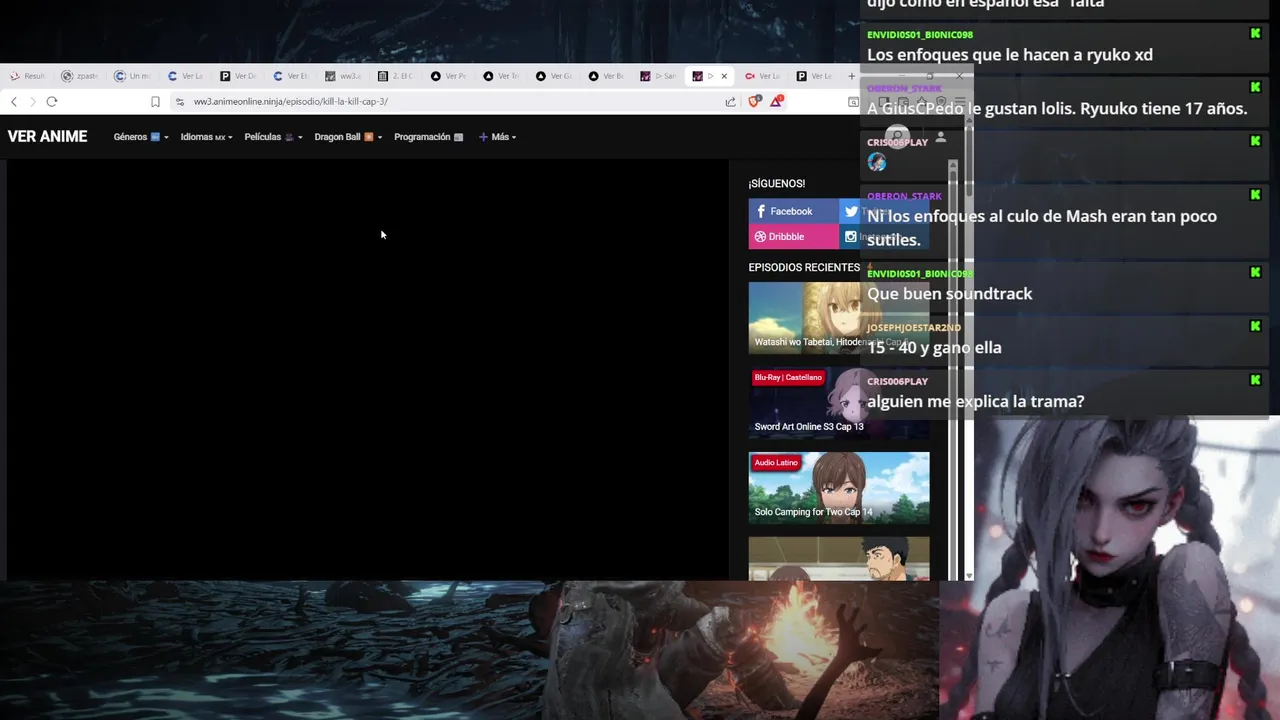The width and height of the screenshot is (1280, 720).
Task: Click the Dribbble follow button
Action: pyautogui.click(x=793, y=237)
